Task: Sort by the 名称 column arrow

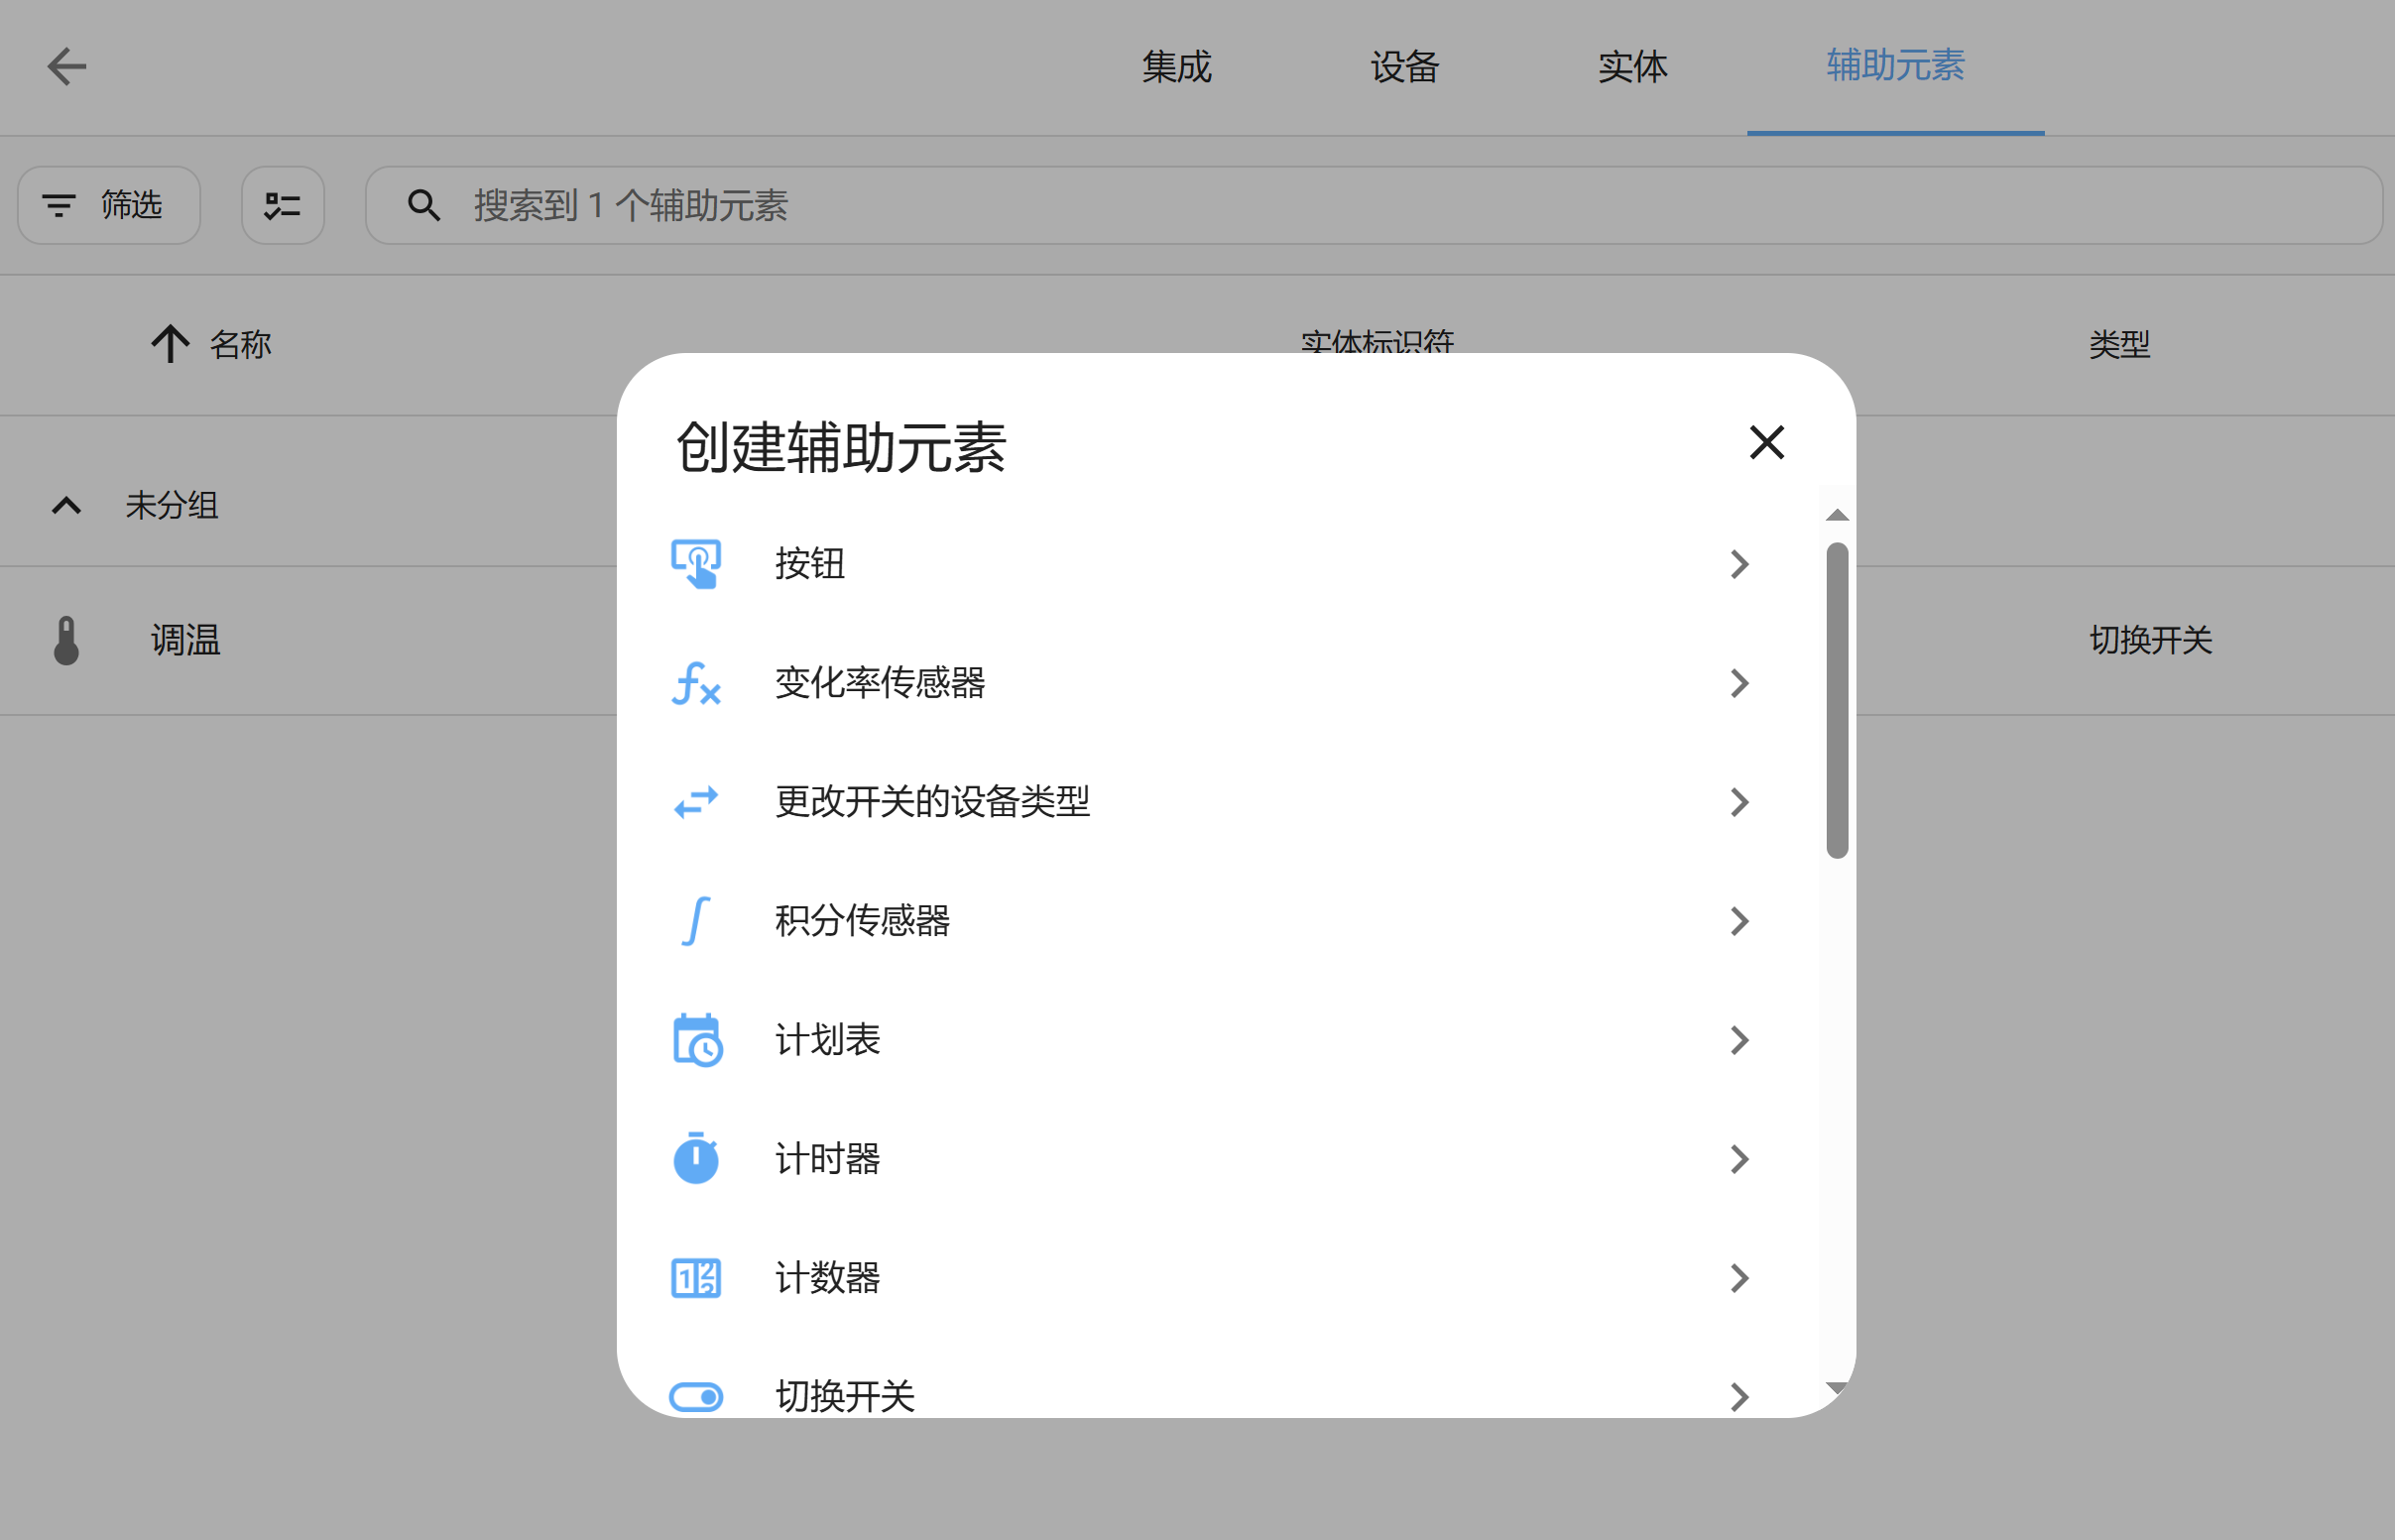Action: pos(170,344)
